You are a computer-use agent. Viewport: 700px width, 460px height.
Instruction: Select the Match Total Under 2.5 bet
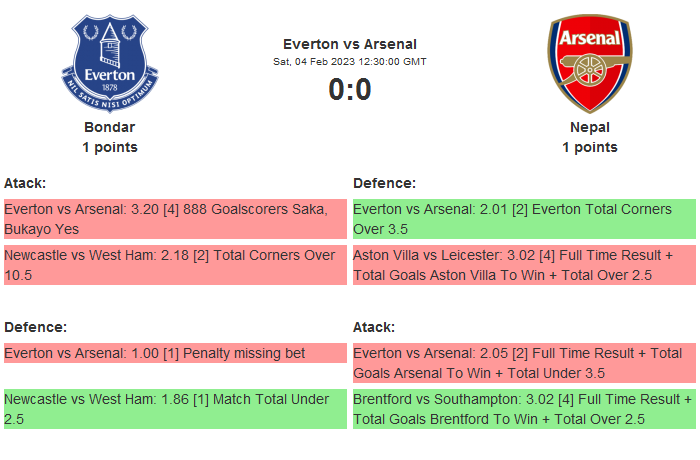175,409
